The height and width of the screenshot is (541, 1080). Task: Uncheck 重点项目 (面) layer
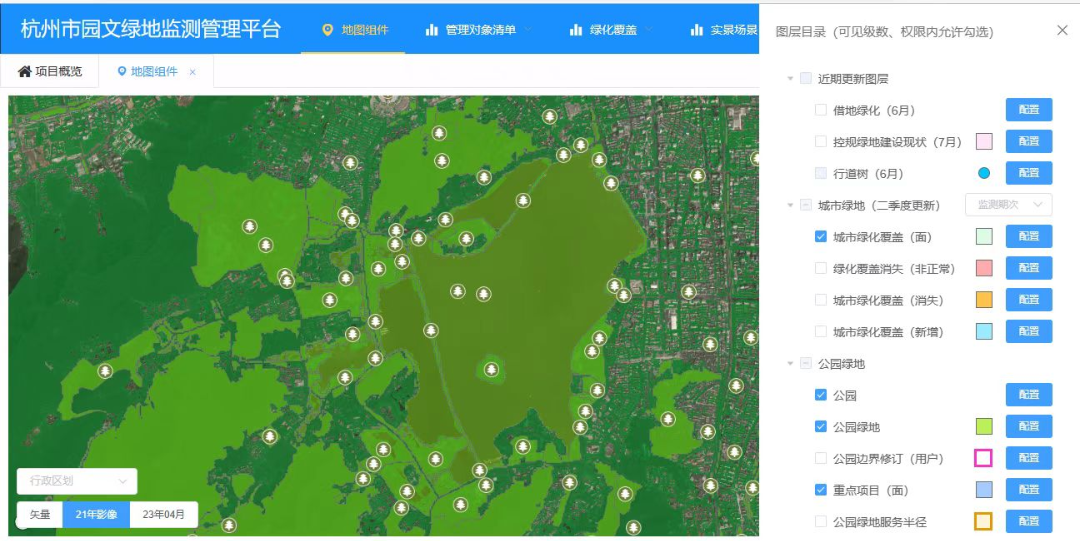coord(821,490)
